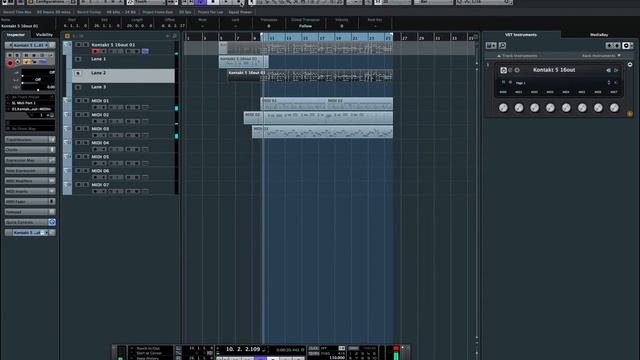This screenshot has height=360, width=640.
Task: Toggle mute on Lane 1
Action: coord(78,59)
